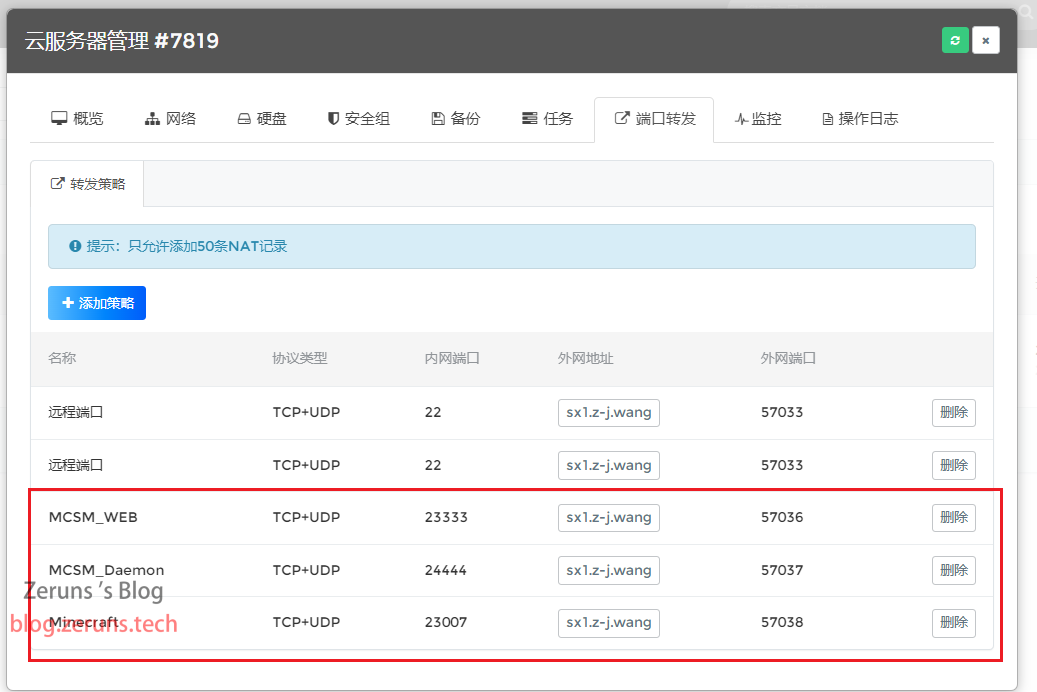Click internal port 23007
The image size is (1037, 692).
point(446,623)
